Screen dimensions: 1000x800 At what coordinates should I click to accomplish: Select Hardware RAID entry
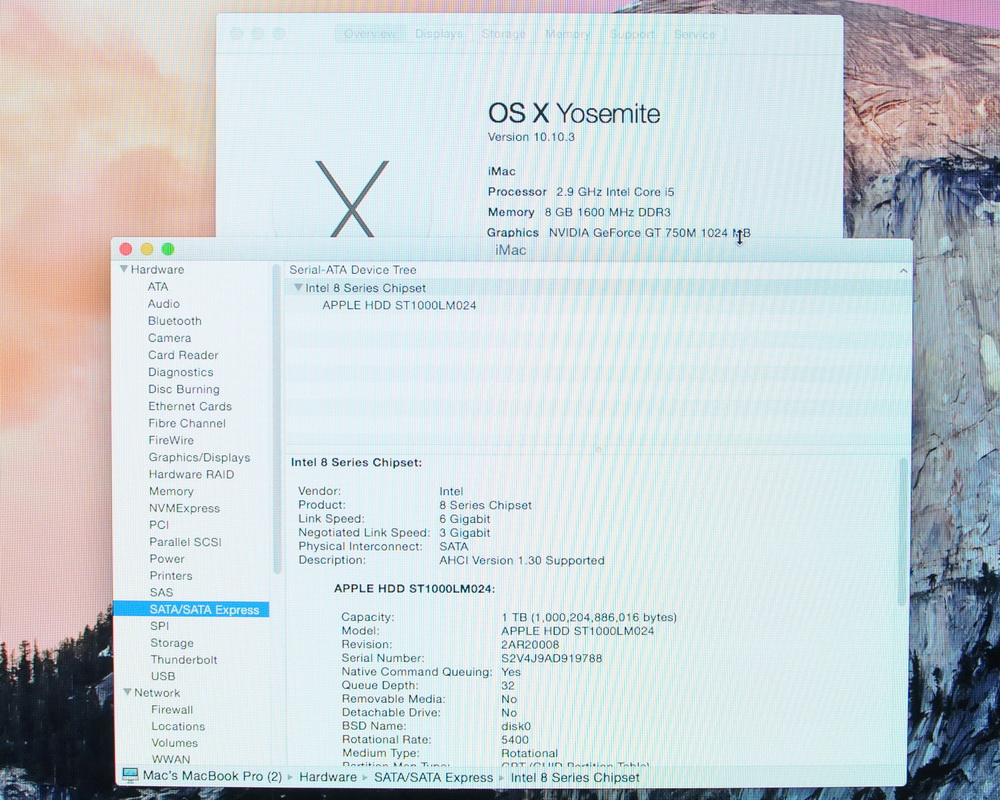tap(191, 474)
